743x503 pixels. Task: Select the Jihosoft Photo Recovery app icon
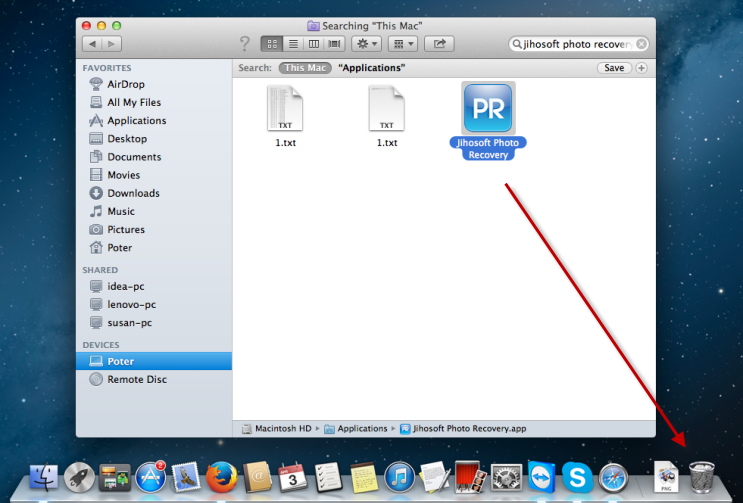(488, 108)
